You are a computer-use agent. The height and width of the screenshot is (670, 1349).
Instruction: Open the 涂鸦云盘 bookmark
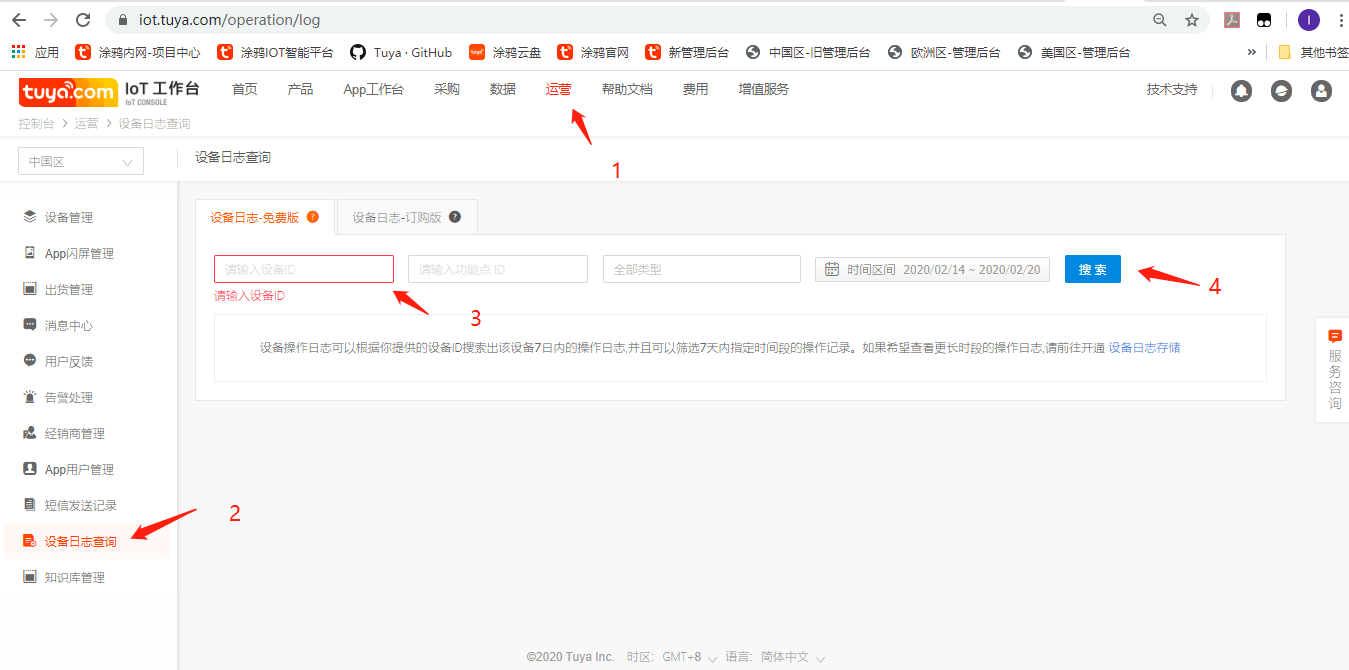click(x=505, y=52)
